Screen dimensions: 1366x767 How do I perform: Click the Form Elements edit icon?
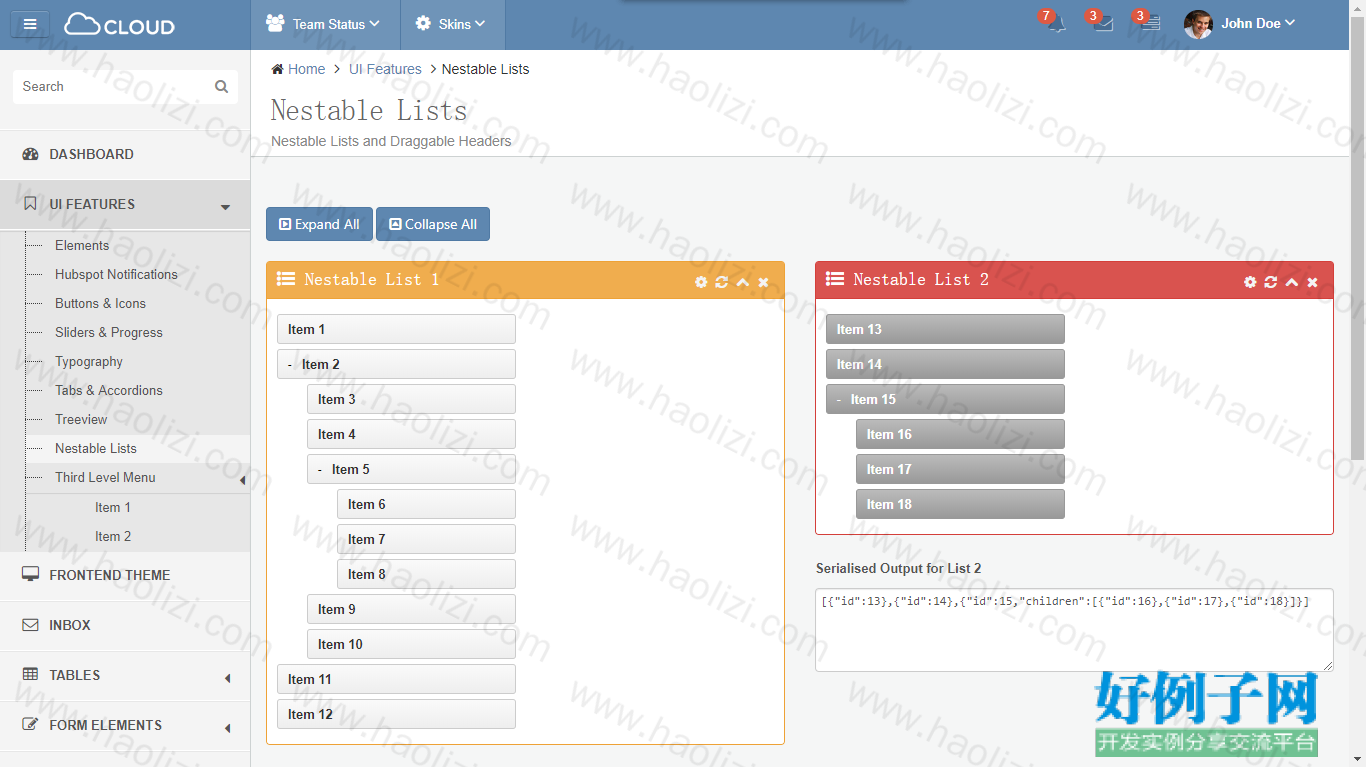tap(30, 725)
